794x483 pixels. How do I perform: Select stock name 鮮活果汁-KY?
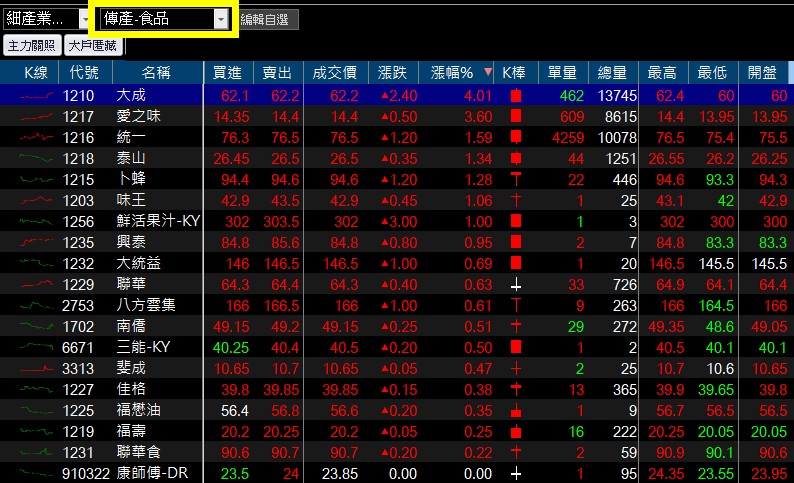[x=158, y=221]
